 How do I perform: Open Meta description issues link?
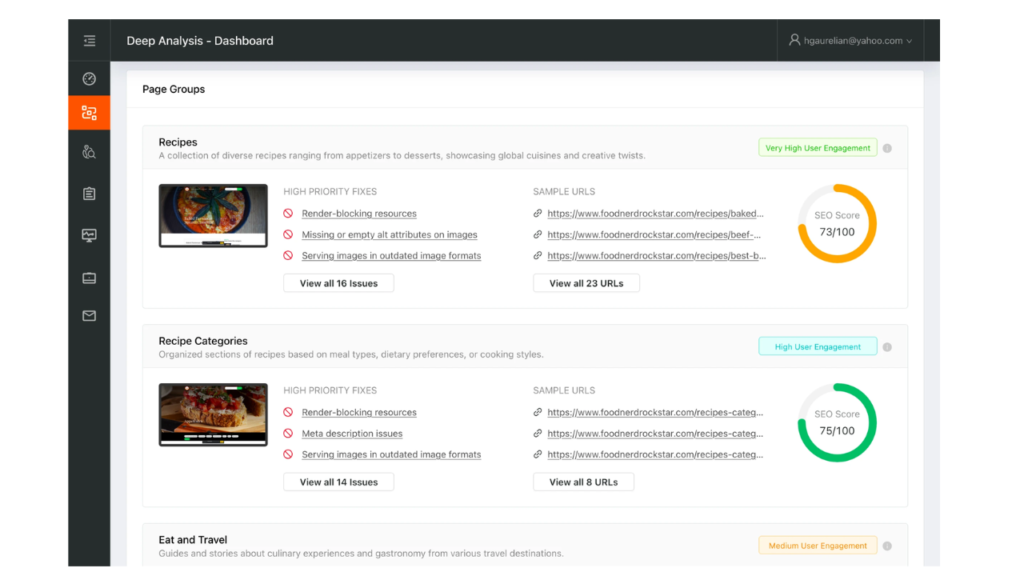click(352, 434)
